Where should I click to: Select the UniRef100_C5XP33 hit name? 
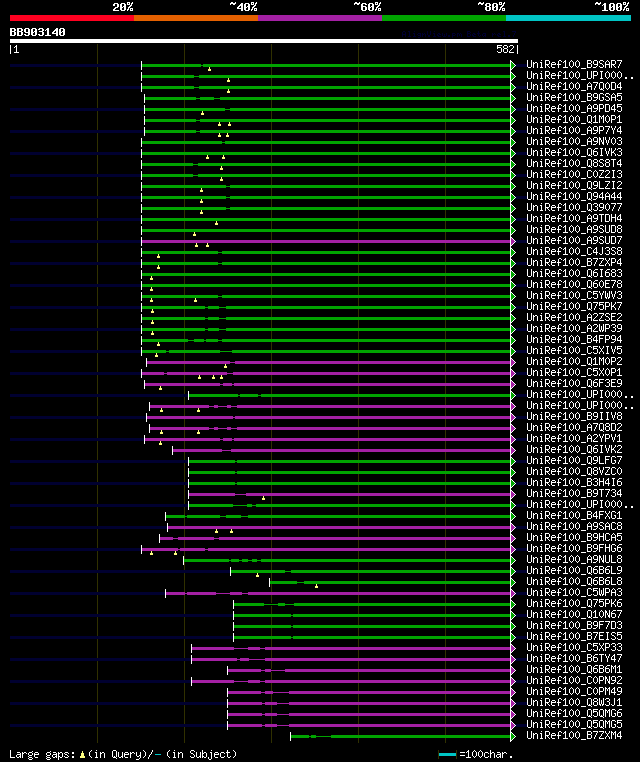click(574, 647)
